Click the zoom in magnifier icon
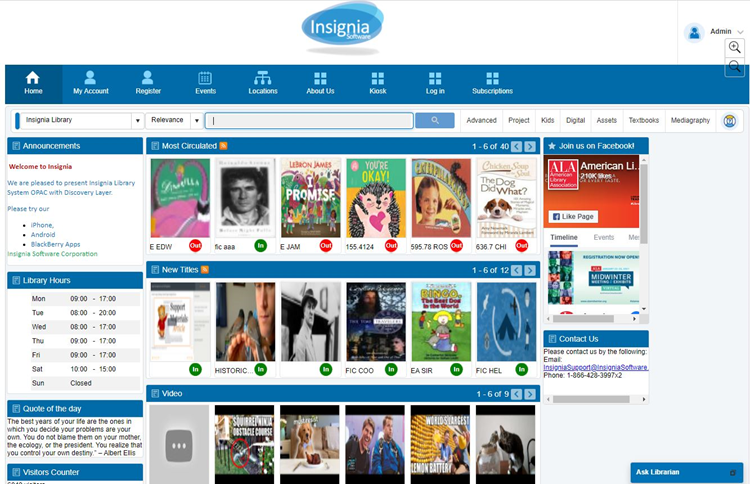 (x=735, y=47)
